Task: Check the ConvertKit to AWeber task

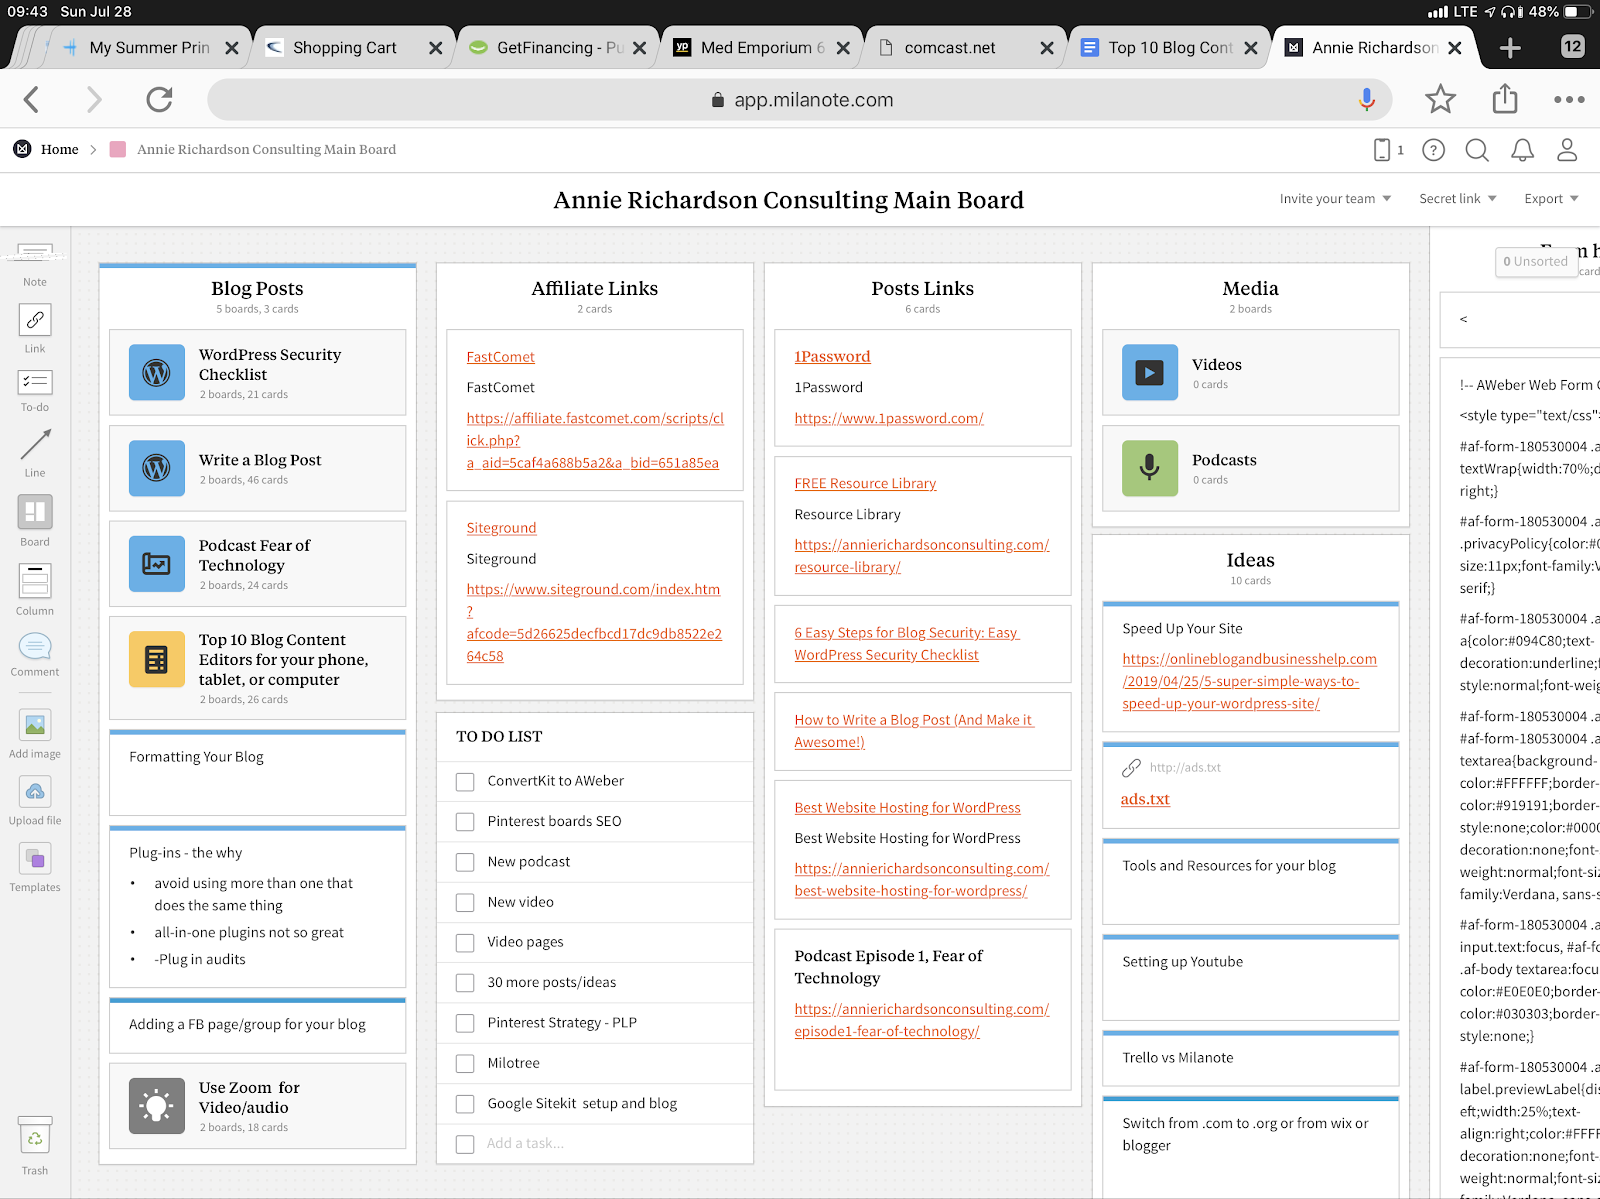Action: [x=465, y=782]
